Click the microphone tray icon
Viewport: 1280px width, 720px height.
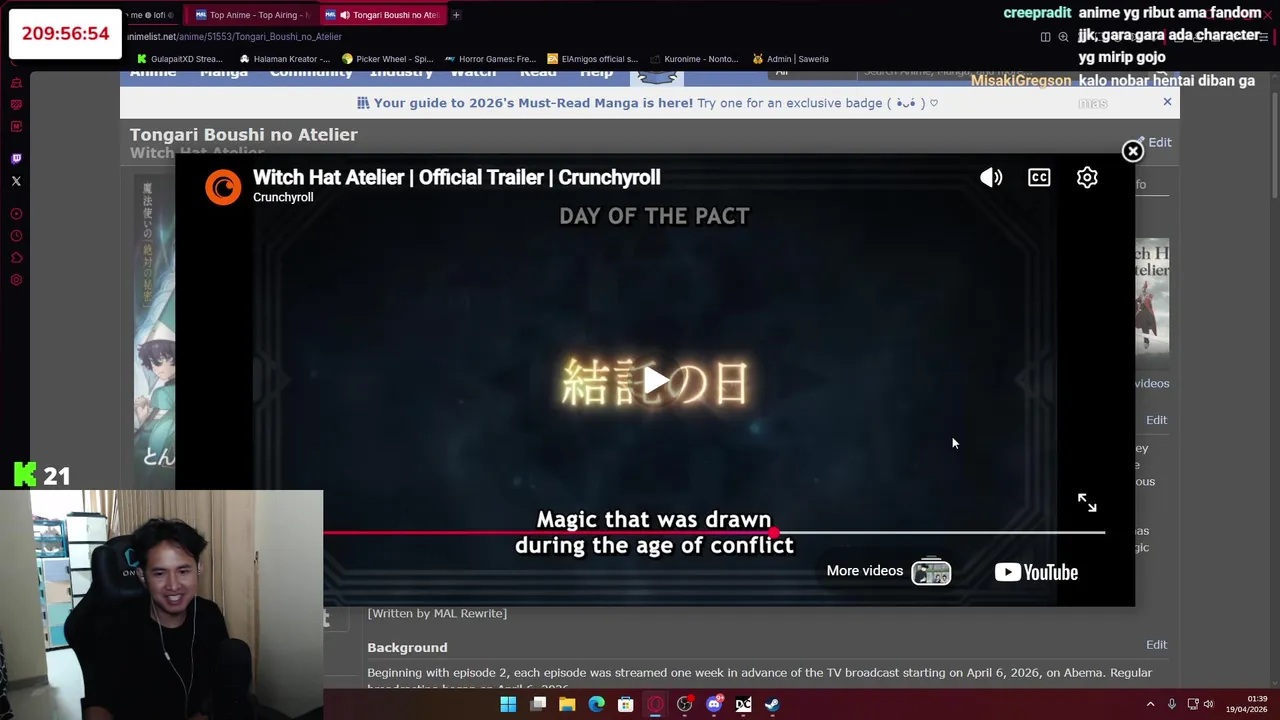point(1172,704)
